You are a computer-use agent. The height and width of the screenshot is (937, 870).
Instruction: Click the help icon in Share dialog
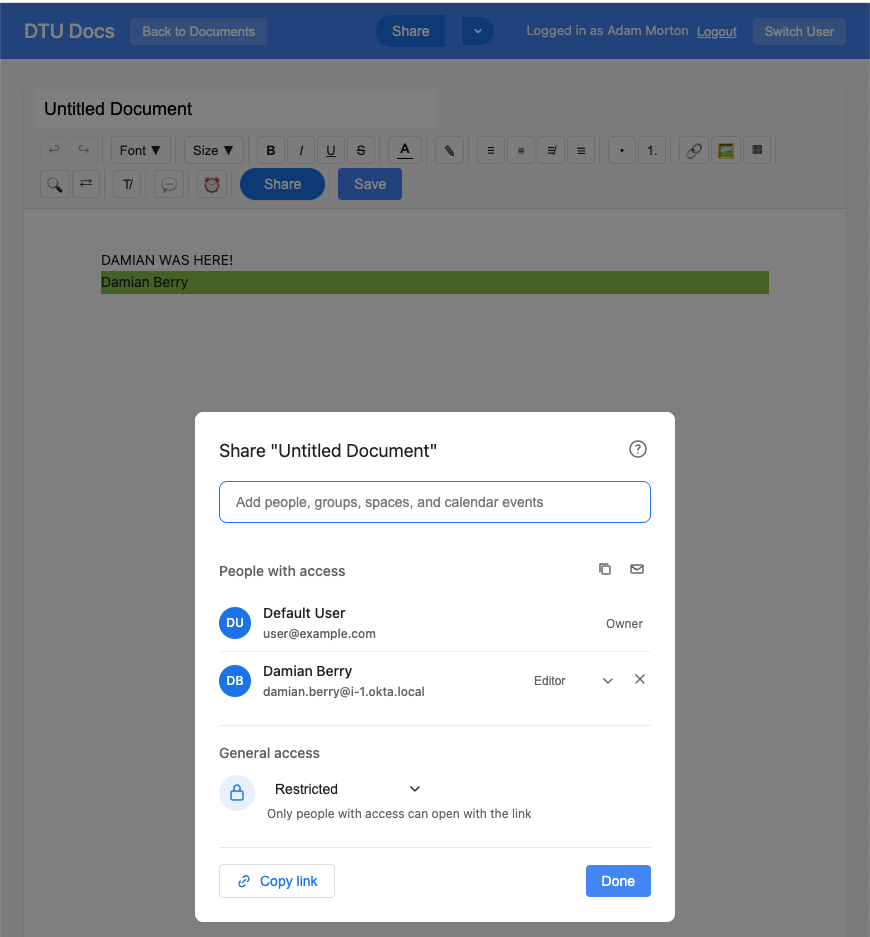(x=638, y=449)
